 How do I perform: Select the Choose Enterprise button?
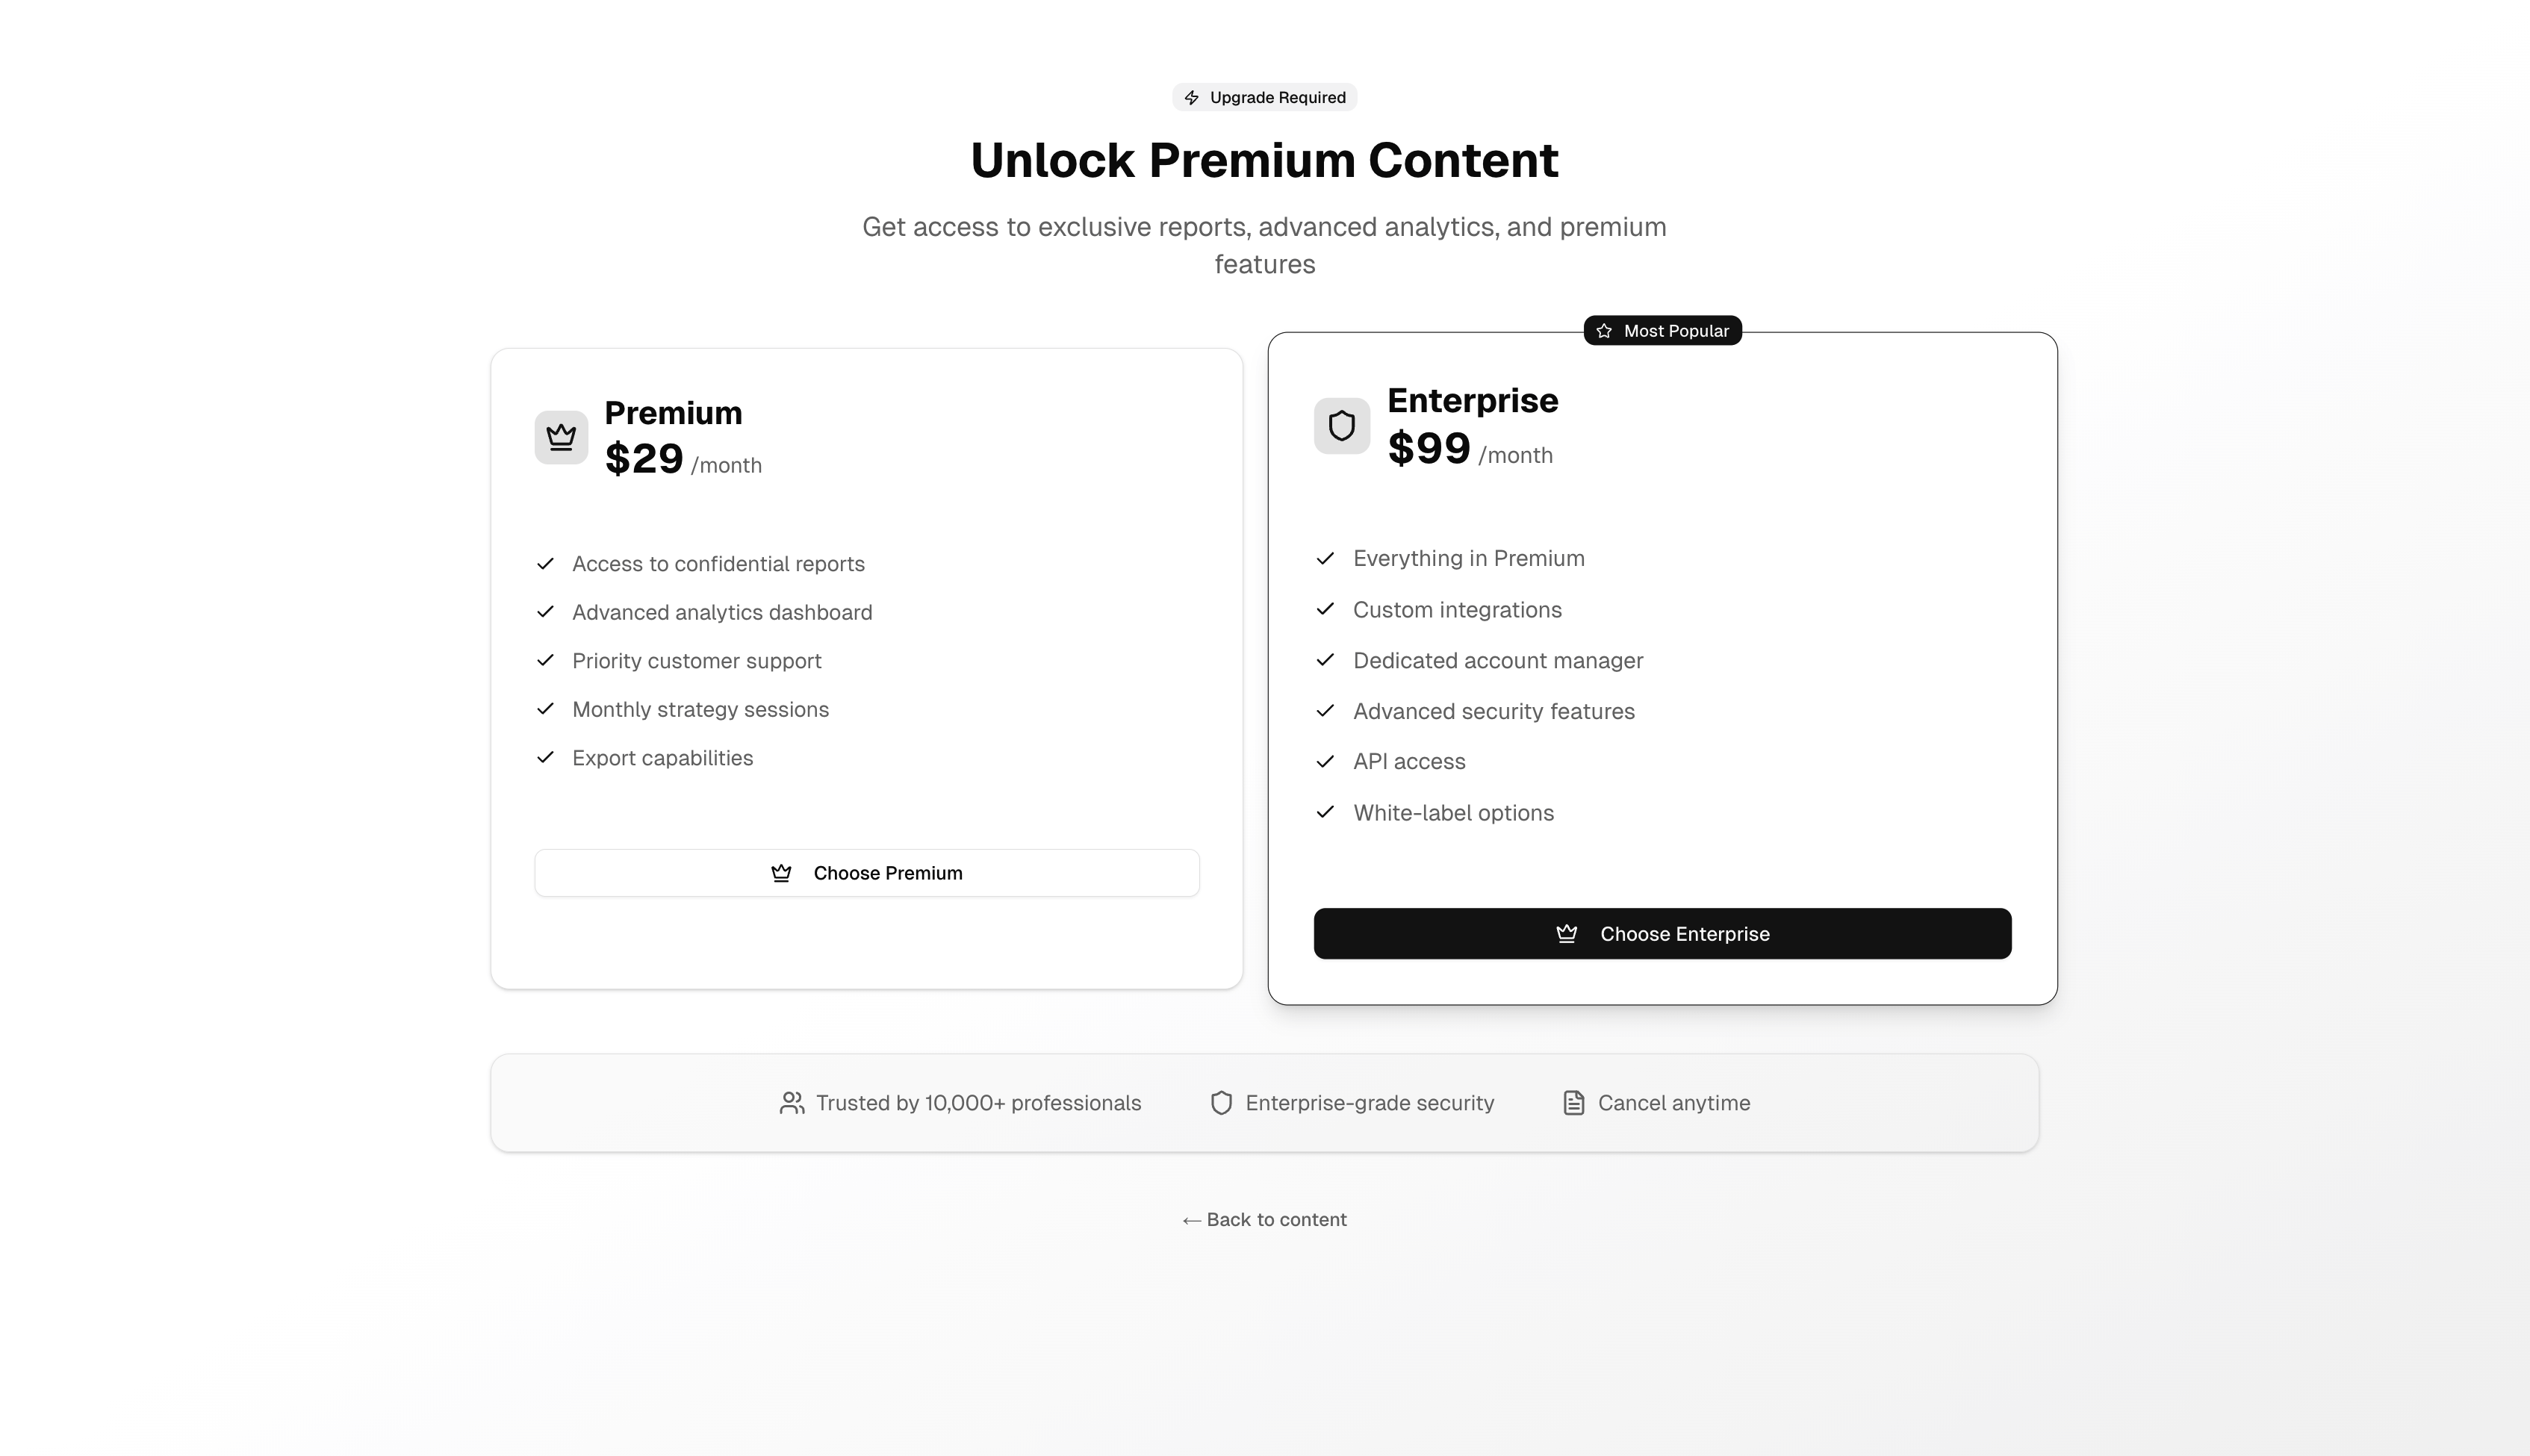(x=1662, y=934)
